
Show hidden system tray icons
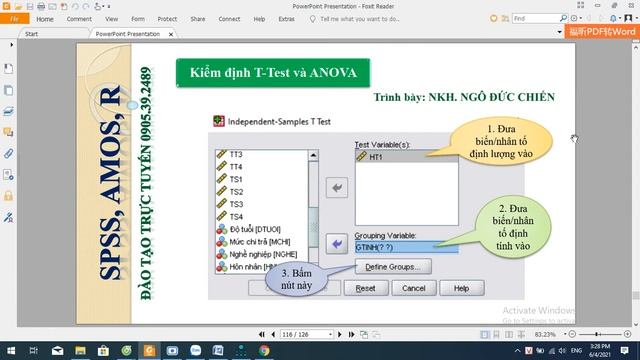pos(518,351)
